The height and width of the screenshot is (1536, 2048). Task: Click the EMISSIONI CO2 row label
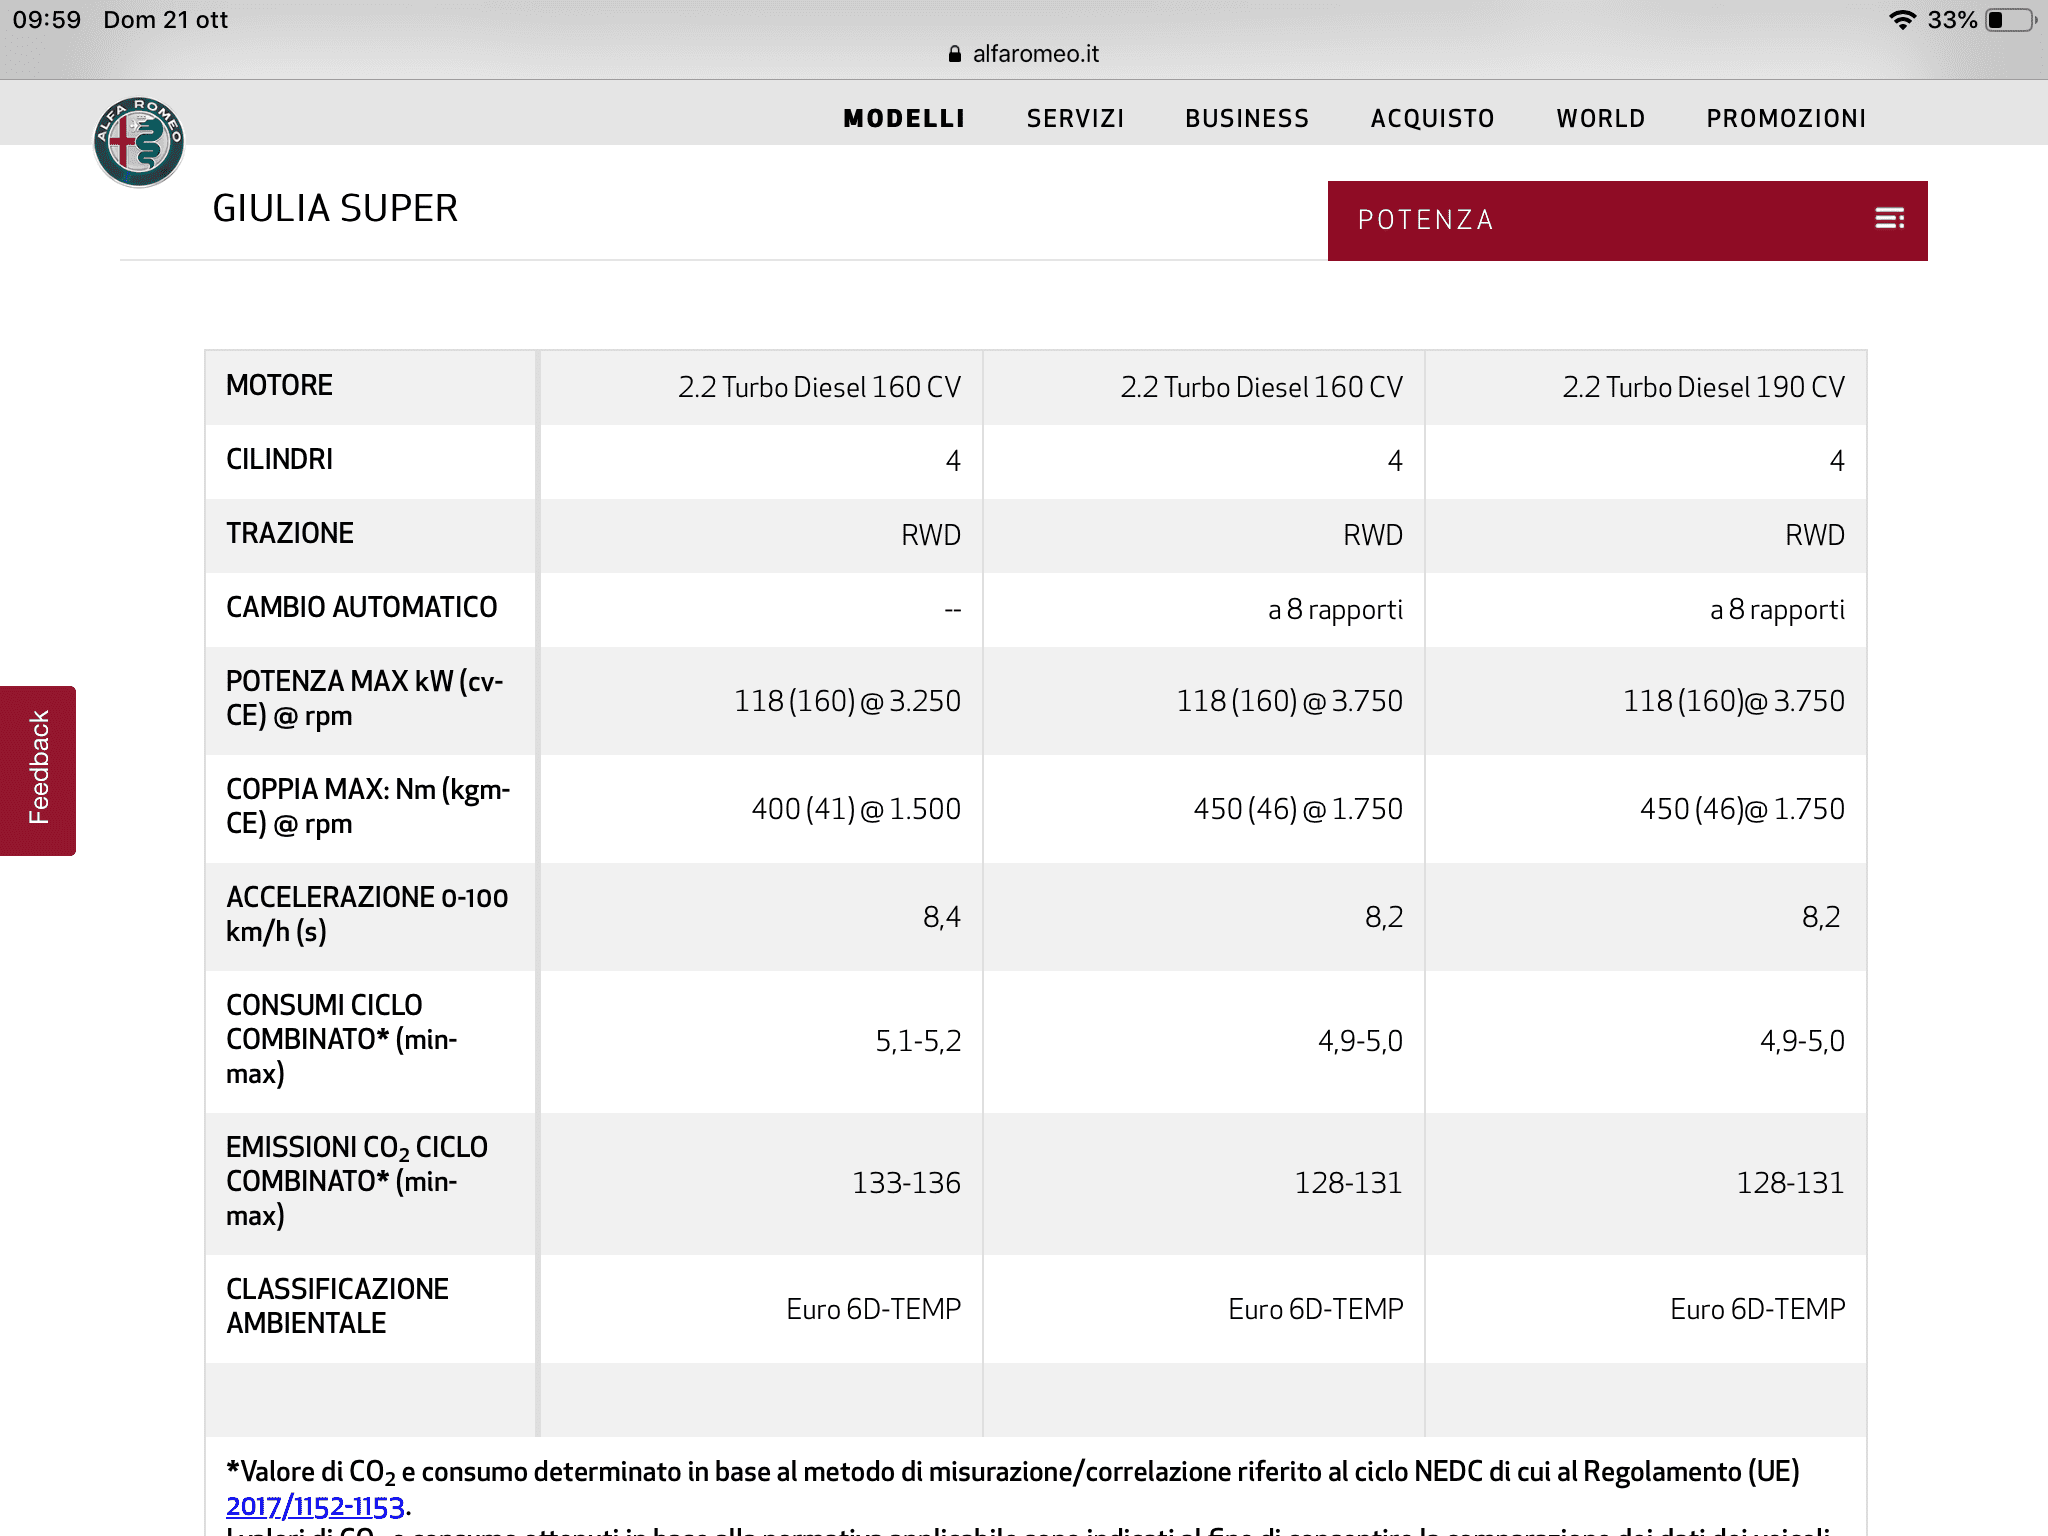357,1182
